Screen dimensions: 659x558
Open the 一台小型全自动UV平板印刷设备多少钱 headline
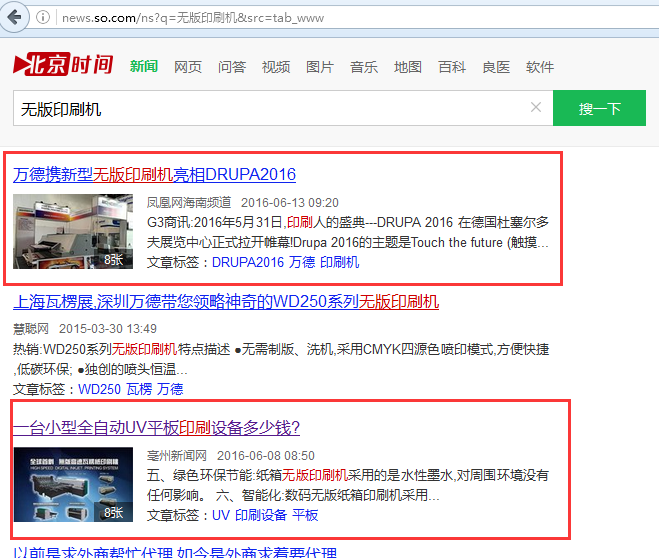point(156,427)
